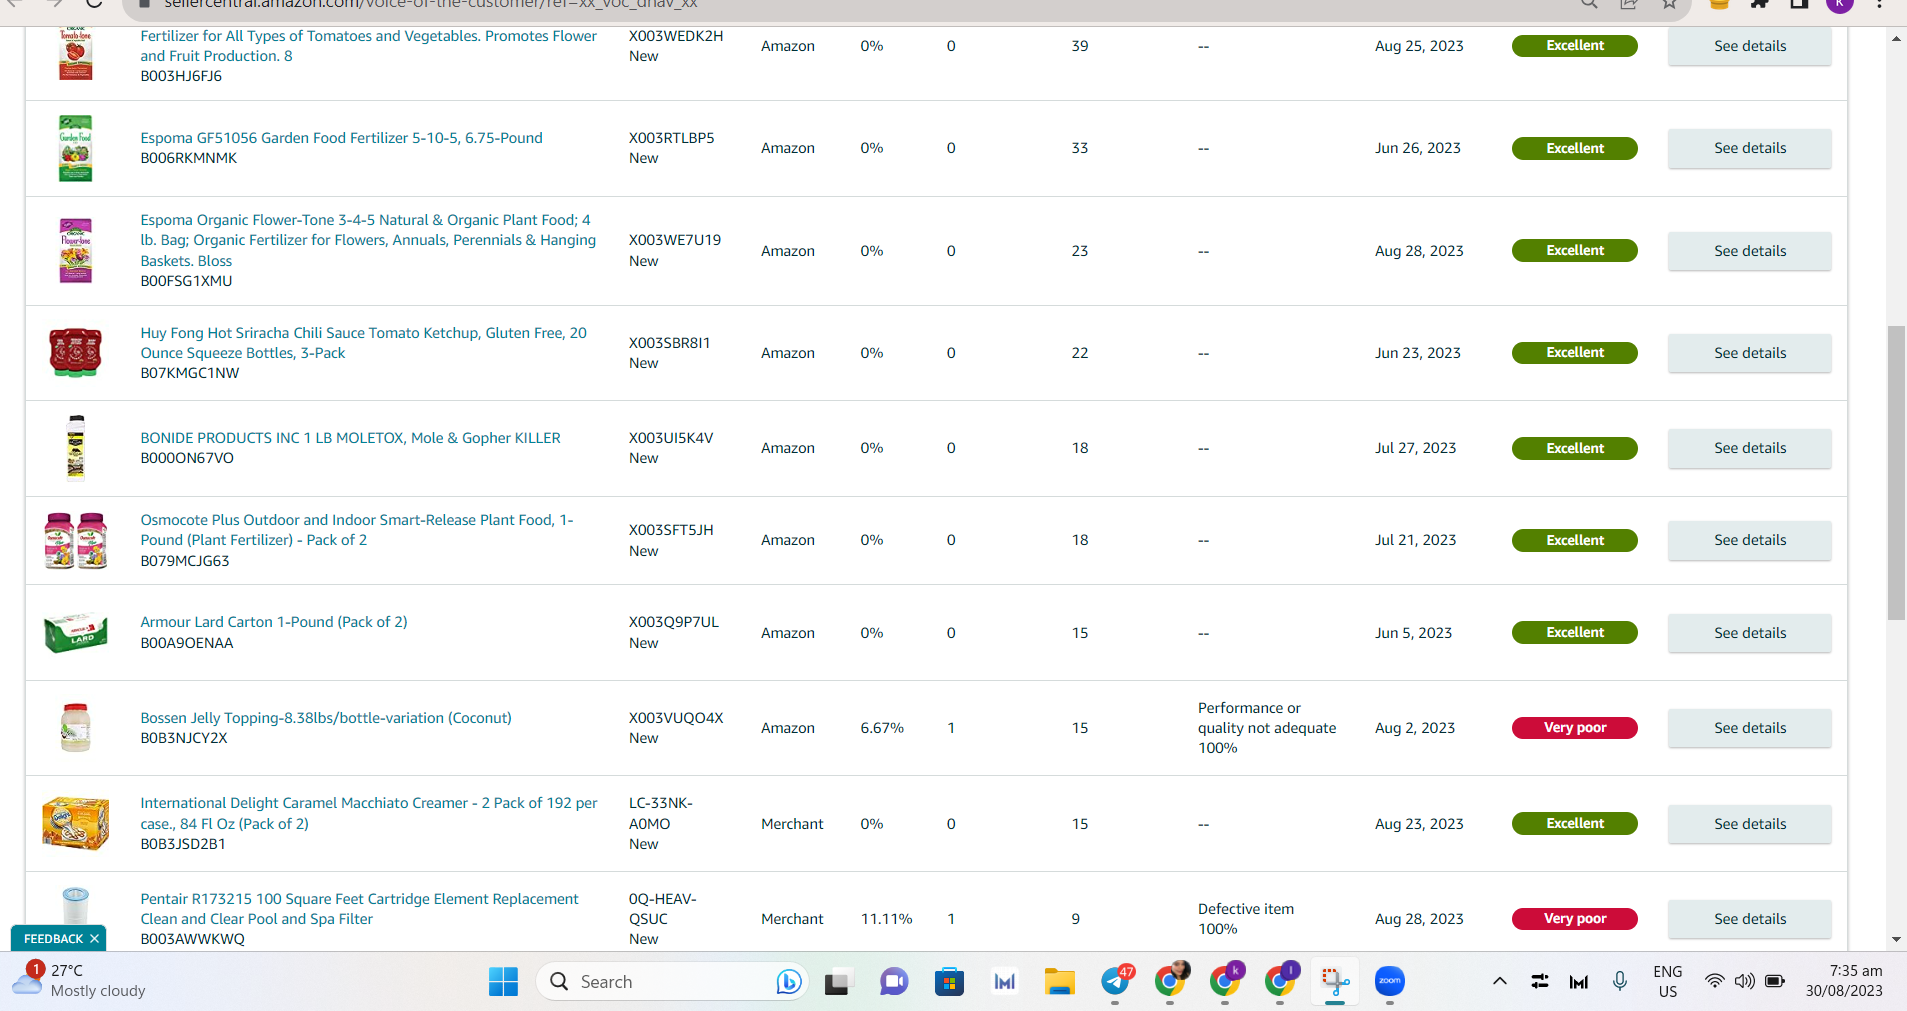The height and width of the screenshot is (1011, 1907).
Task: Open Espoma Organic Flower-Tone product link
Action: (368, 240)
